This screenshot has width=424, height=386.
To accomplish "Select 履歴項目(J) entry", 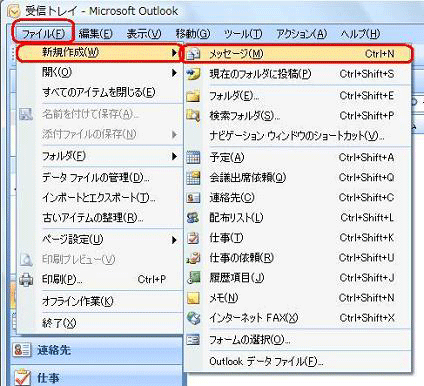I will [298, 278].
